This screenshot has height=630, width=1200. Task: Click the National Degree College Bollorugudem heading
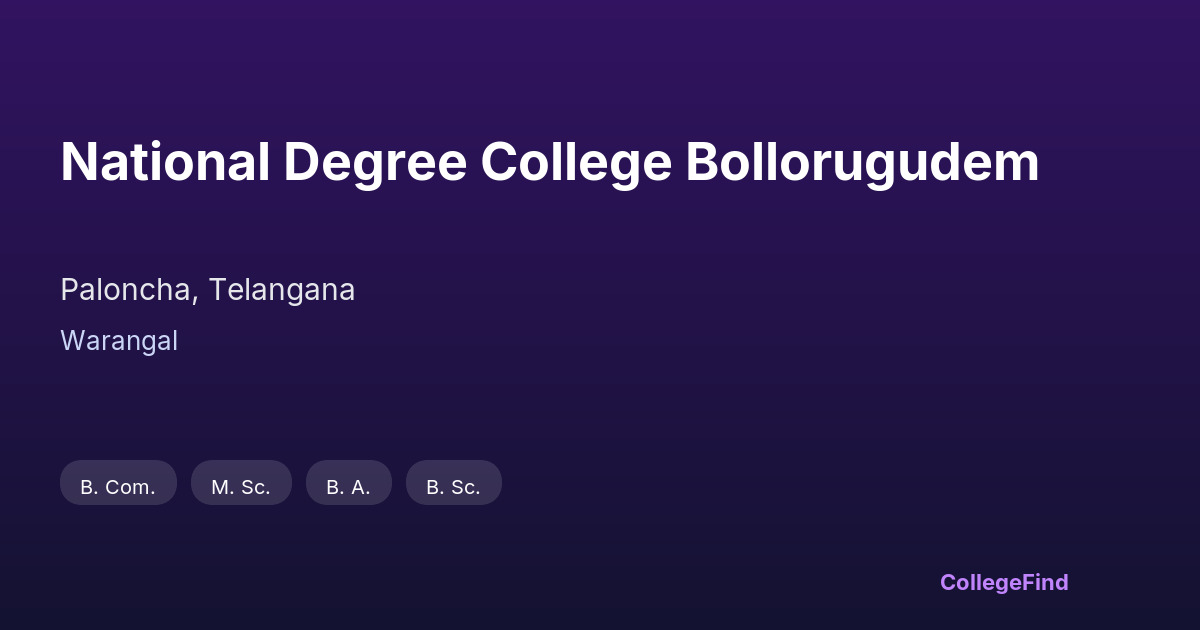pos(549,162)
